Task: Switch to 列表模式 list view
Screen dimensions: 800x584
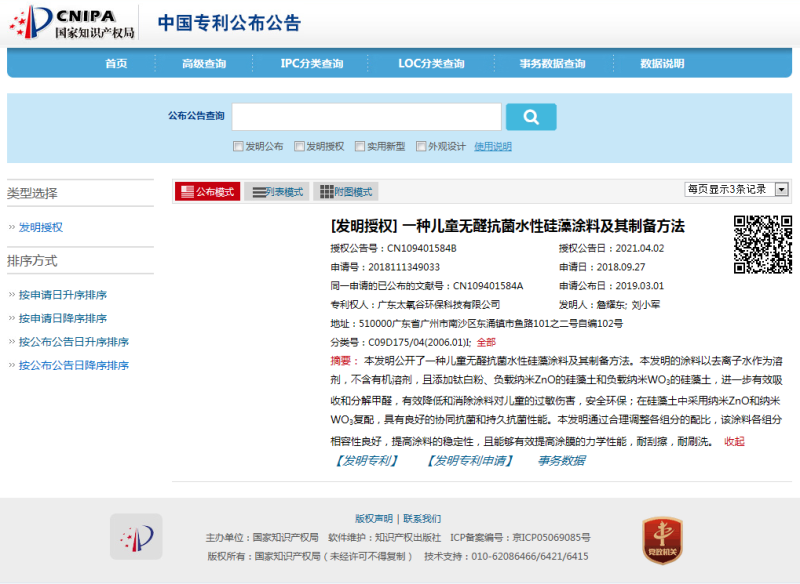Action: (x=277, y=192)
